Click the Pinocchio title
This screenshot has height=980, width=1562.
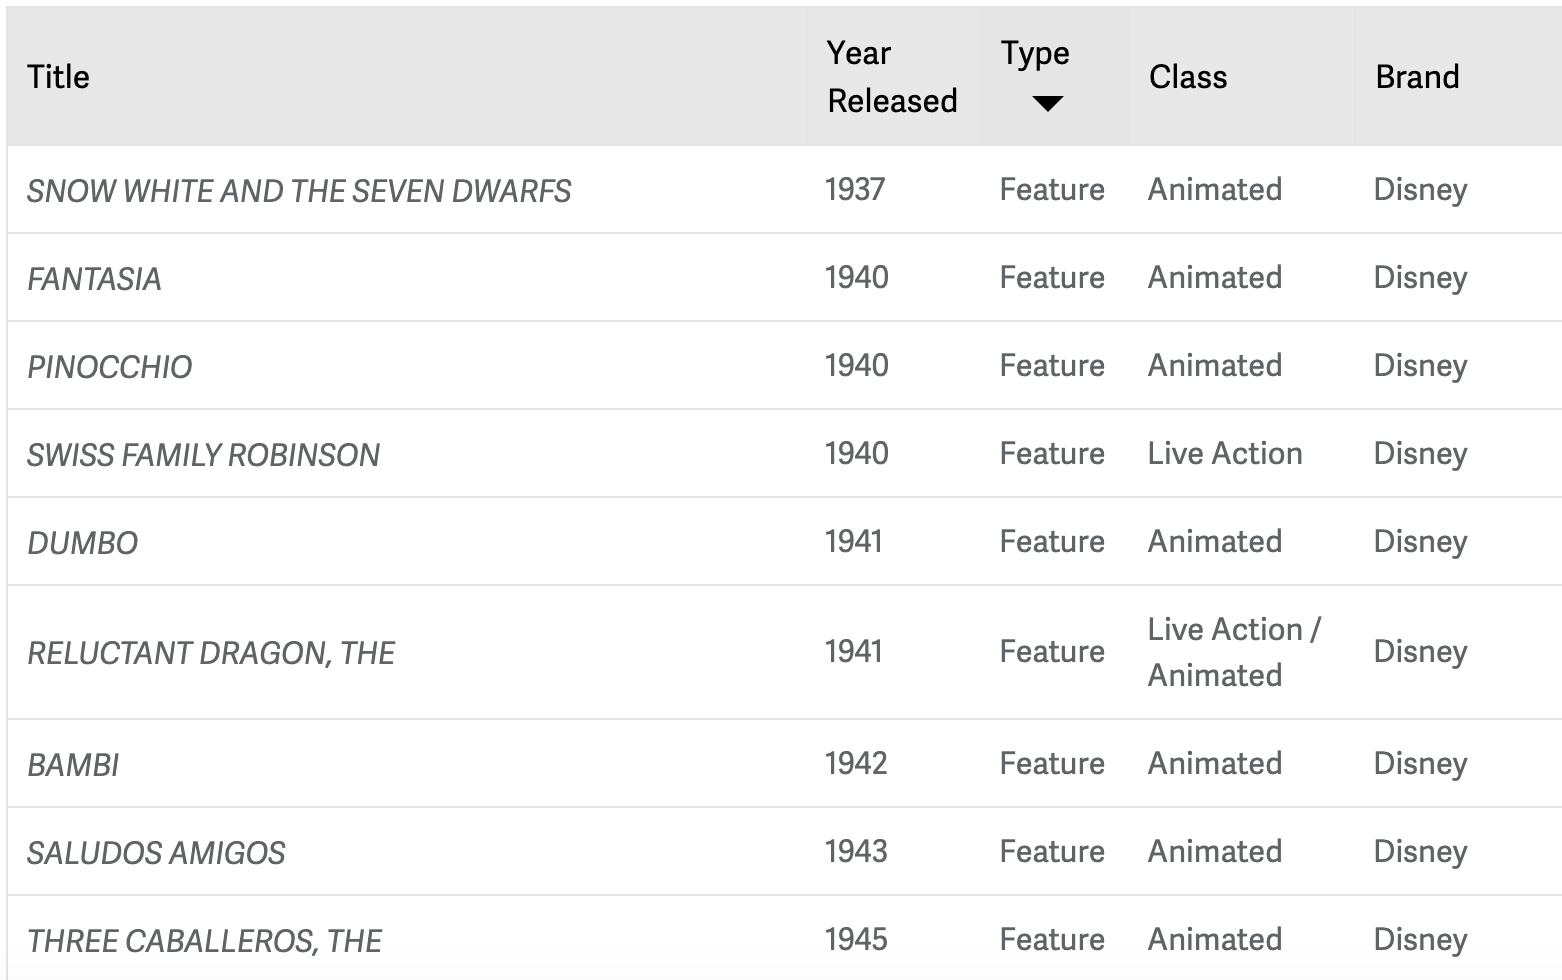(x=109, y=367)
